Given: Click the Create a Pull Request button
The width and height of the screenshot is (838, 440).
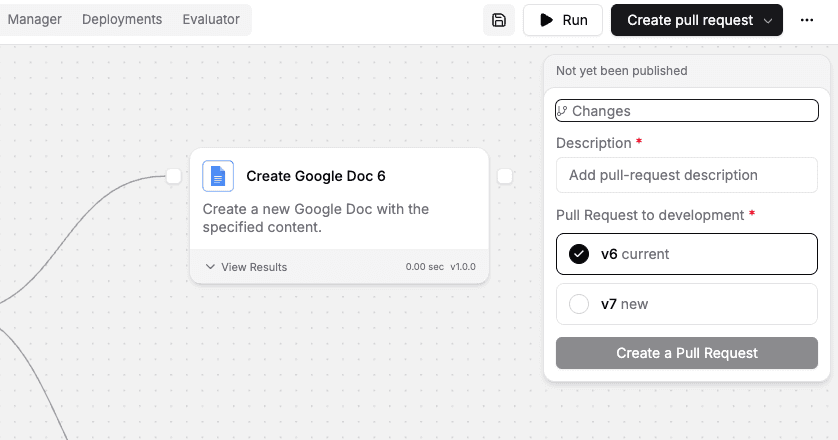Looking at the screenshot, I should (x=687, y=353).
